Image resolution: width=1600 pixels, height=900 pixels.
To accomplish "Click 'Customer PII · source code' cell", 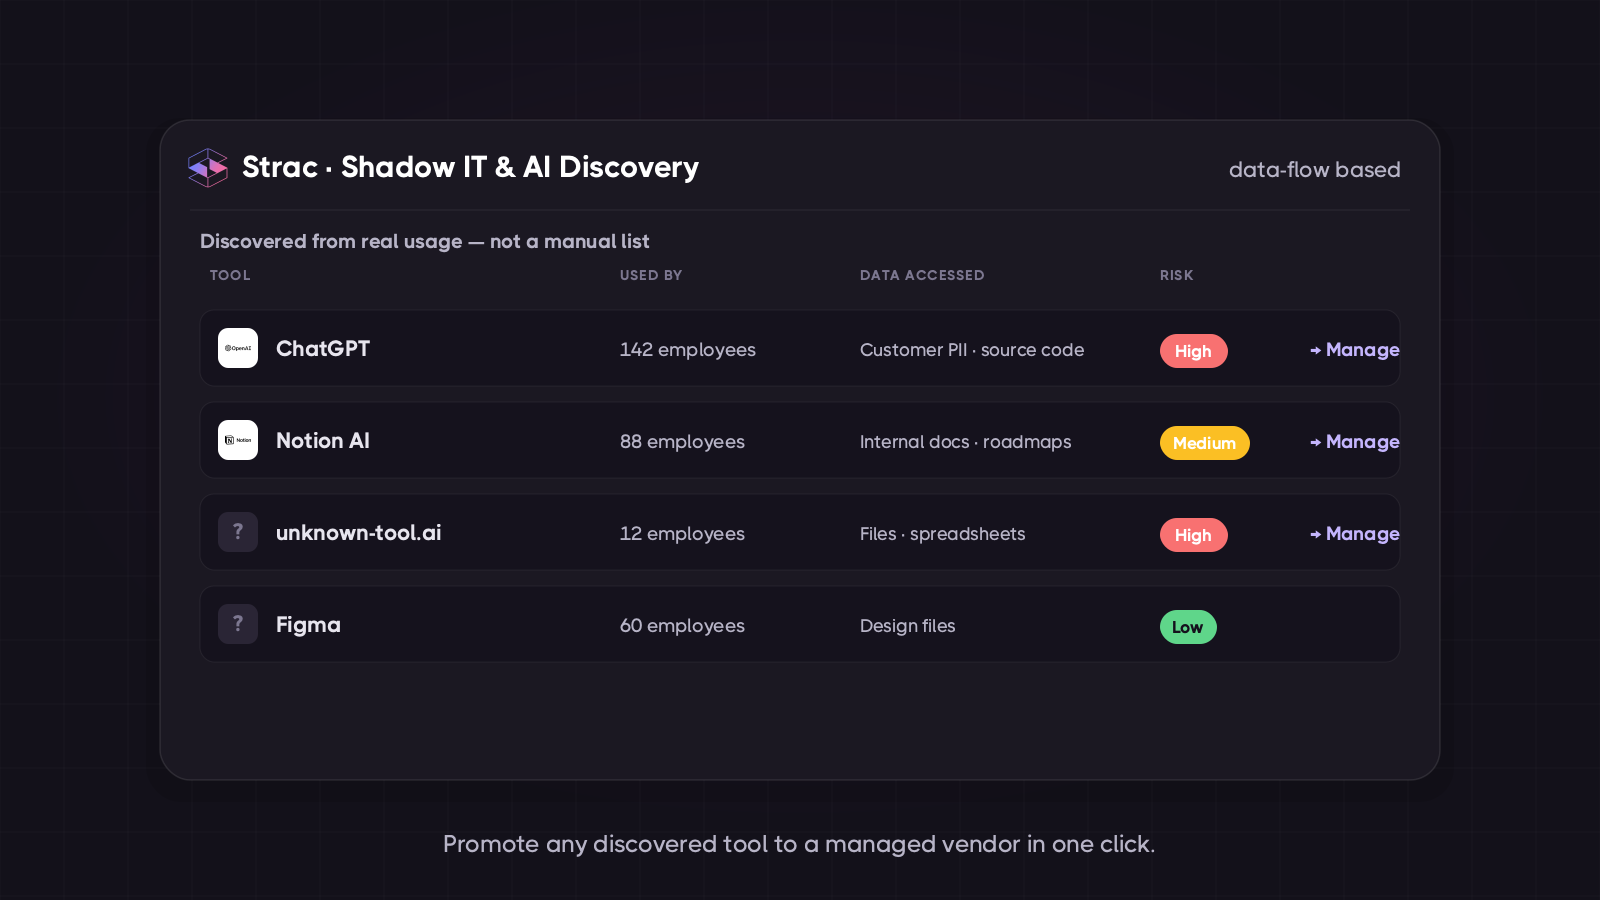I will [x=972, y=350].
